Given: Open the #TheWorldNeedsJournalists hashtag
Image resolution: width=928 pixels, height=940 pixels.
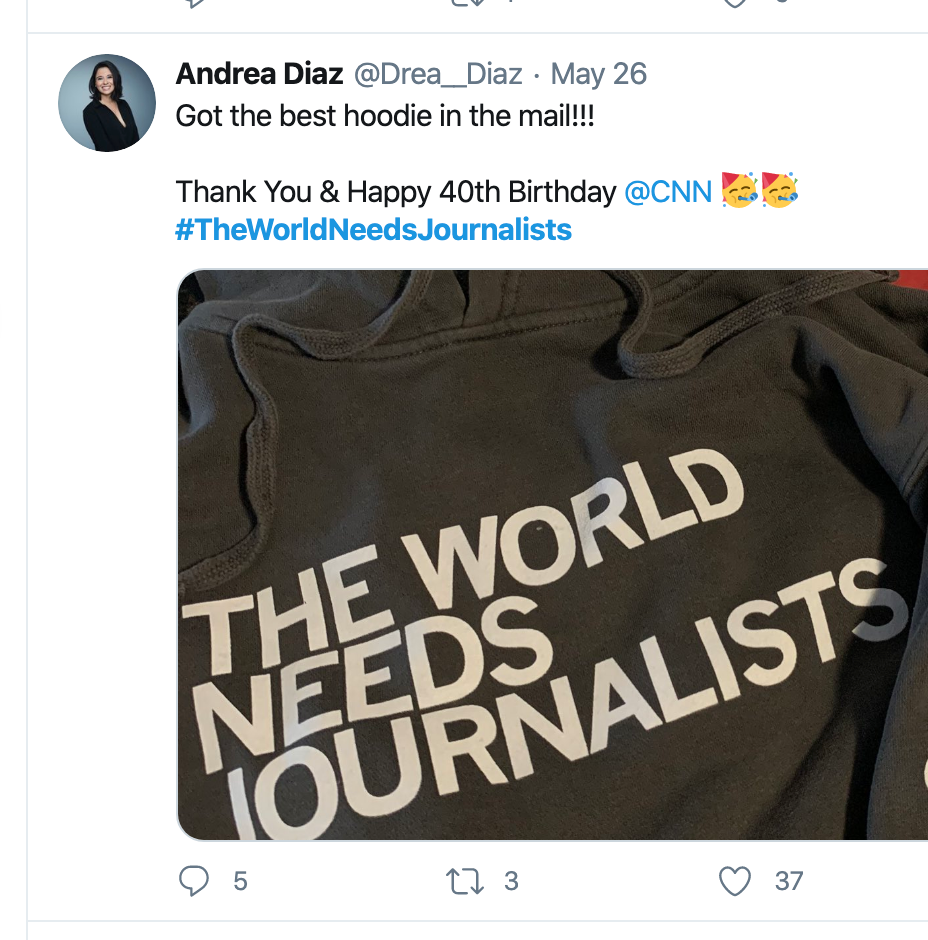Looking at the screenshot, I should point(374,230).
